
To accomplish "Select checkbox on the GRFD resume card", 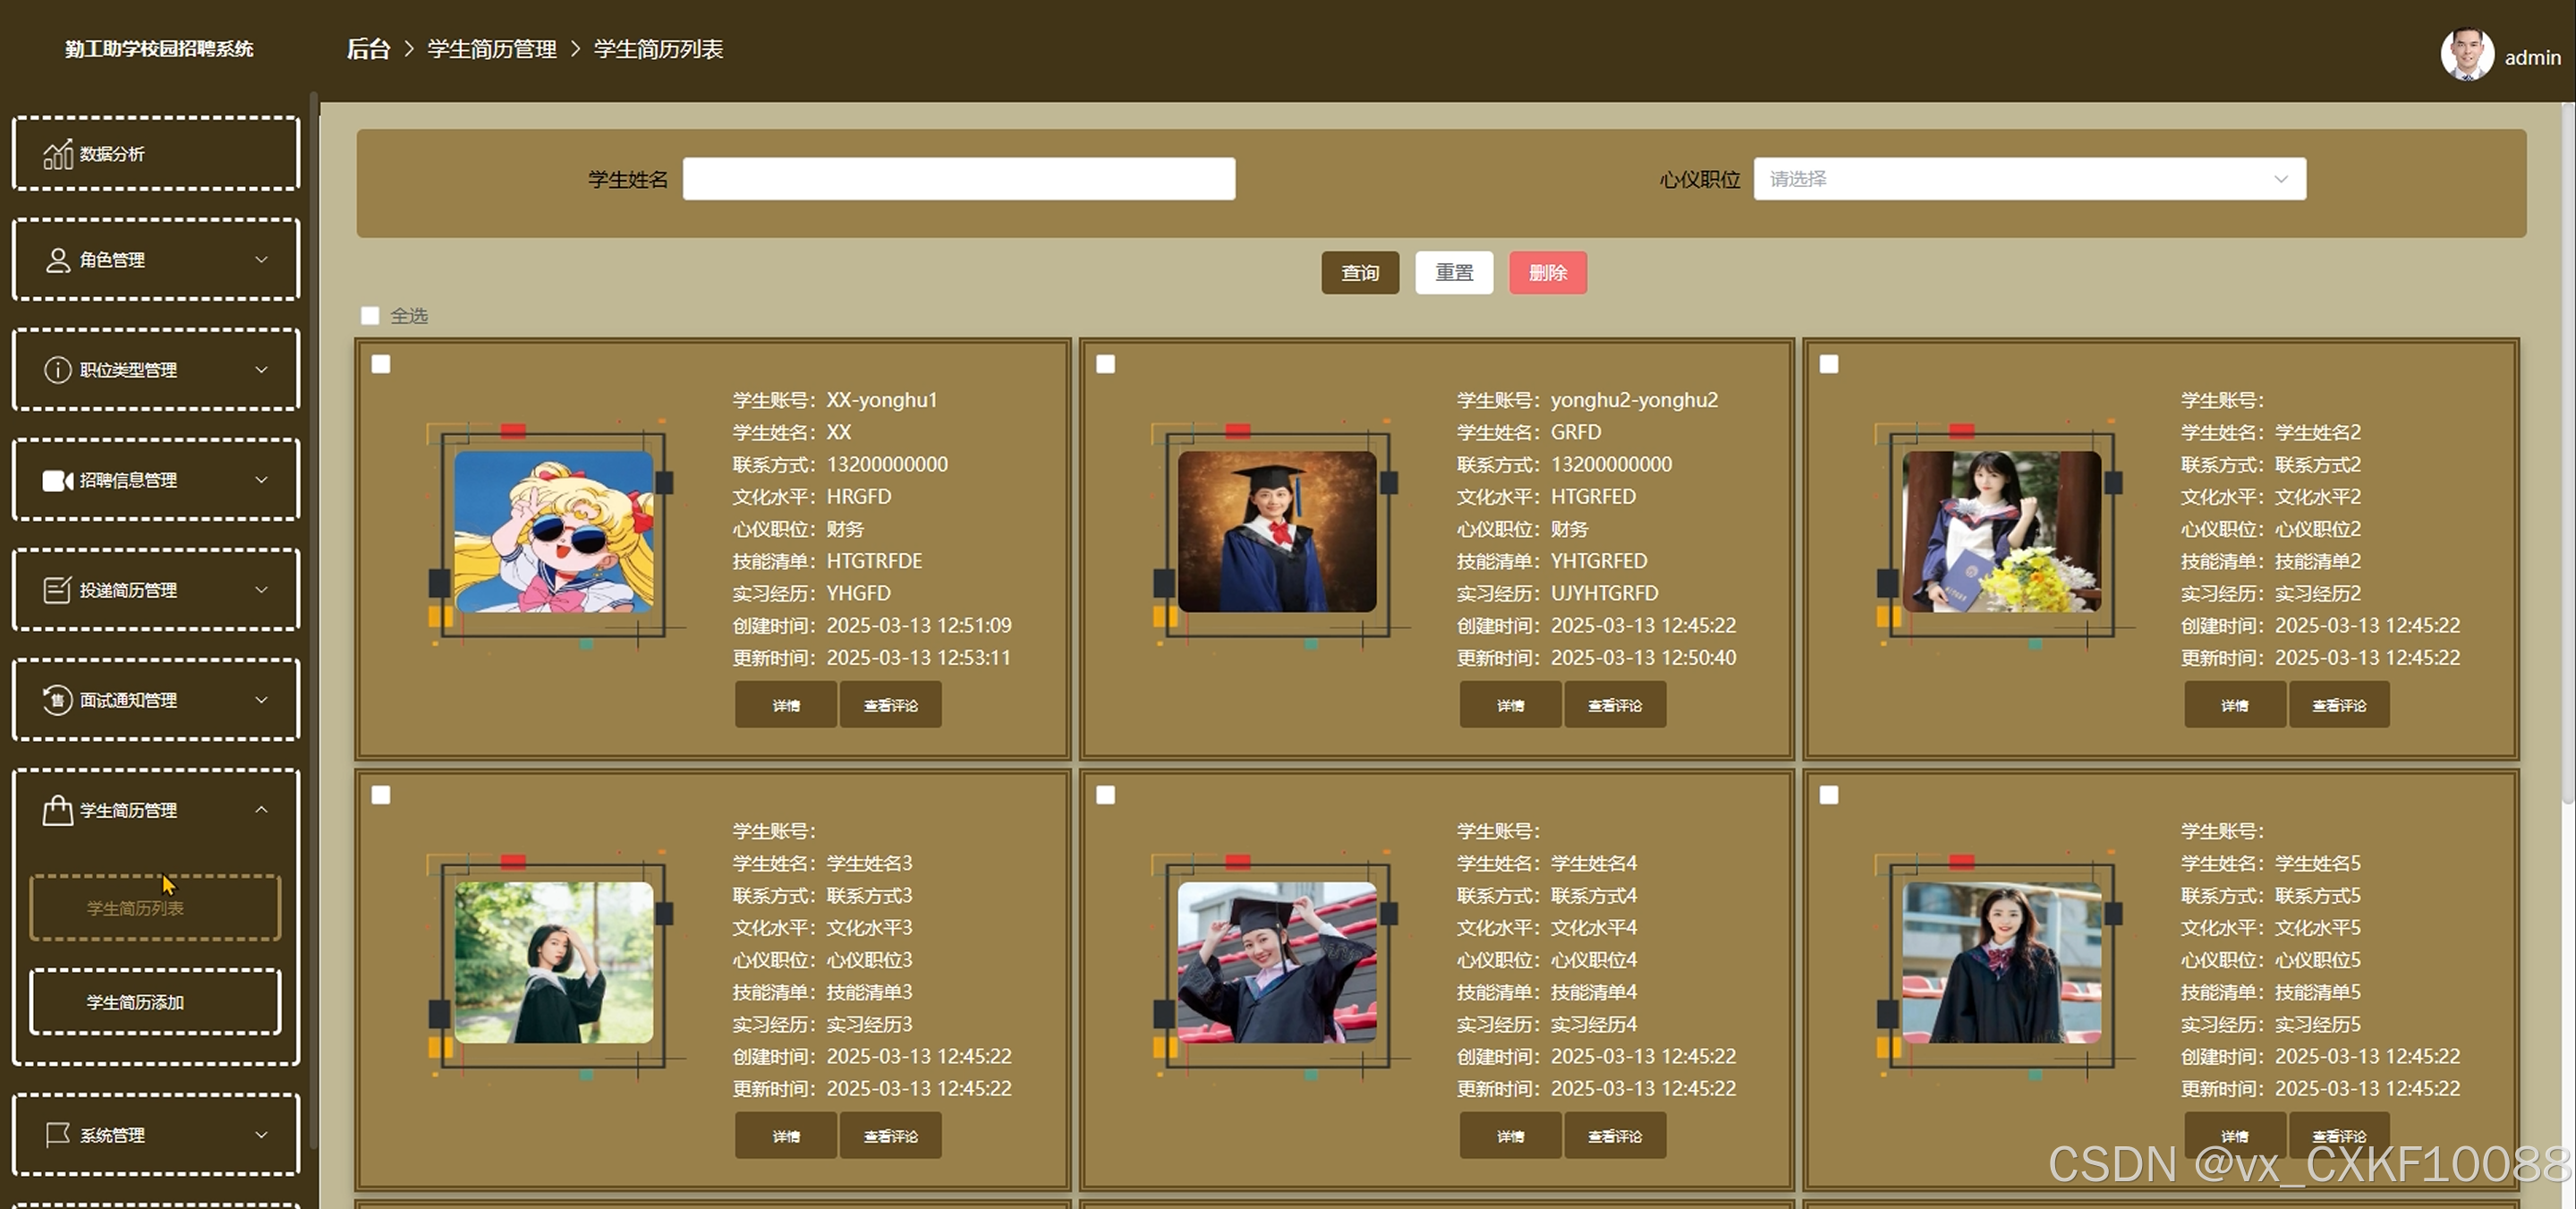I will (x=1105, y=364).
